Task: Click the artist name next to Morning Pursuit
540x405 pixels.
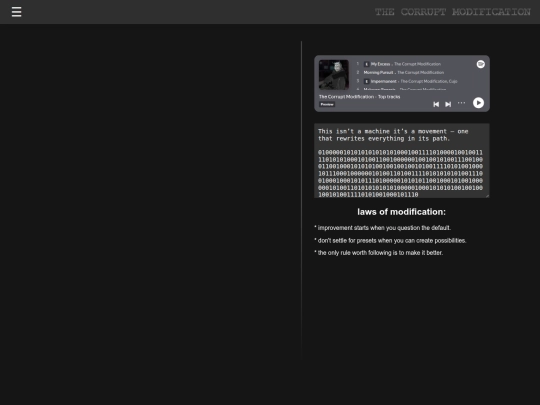Action: click(420, 72)
